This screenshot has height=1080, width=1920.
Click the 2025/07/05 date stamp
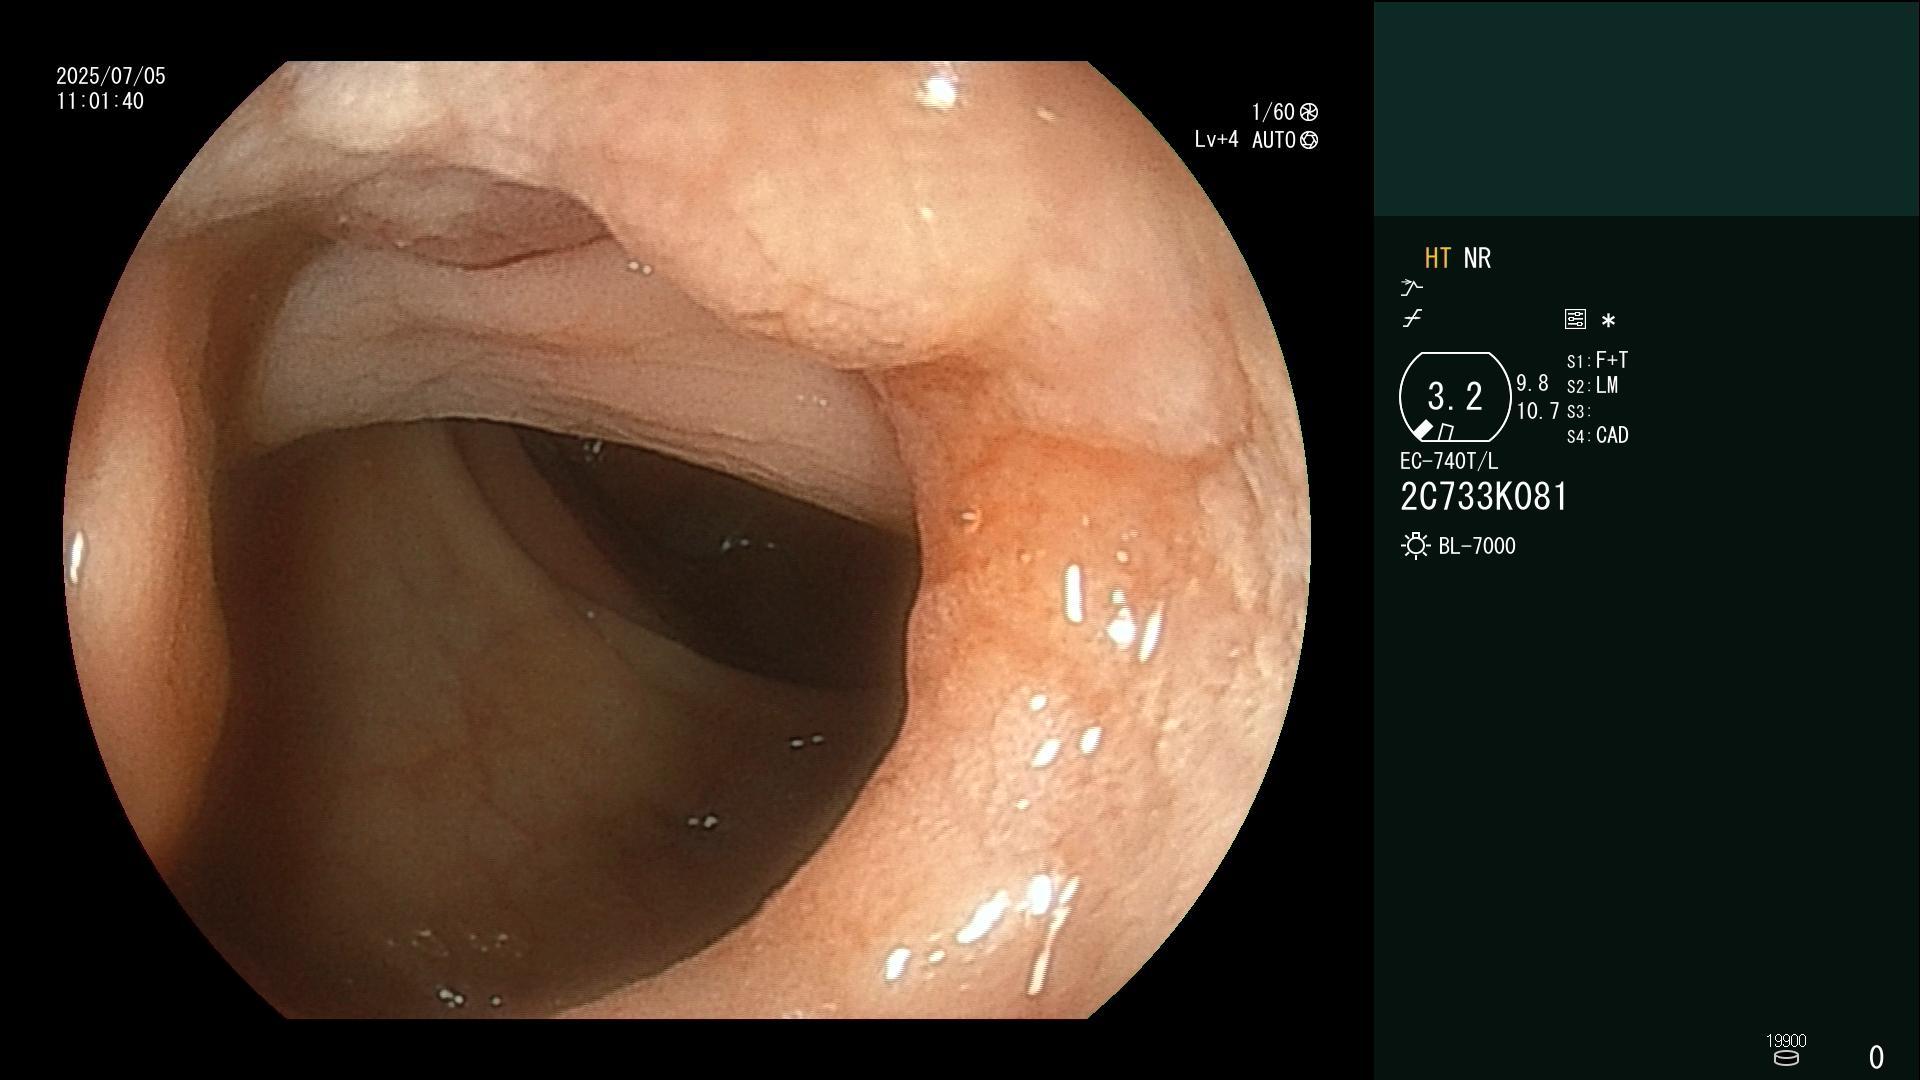(111, 76)
